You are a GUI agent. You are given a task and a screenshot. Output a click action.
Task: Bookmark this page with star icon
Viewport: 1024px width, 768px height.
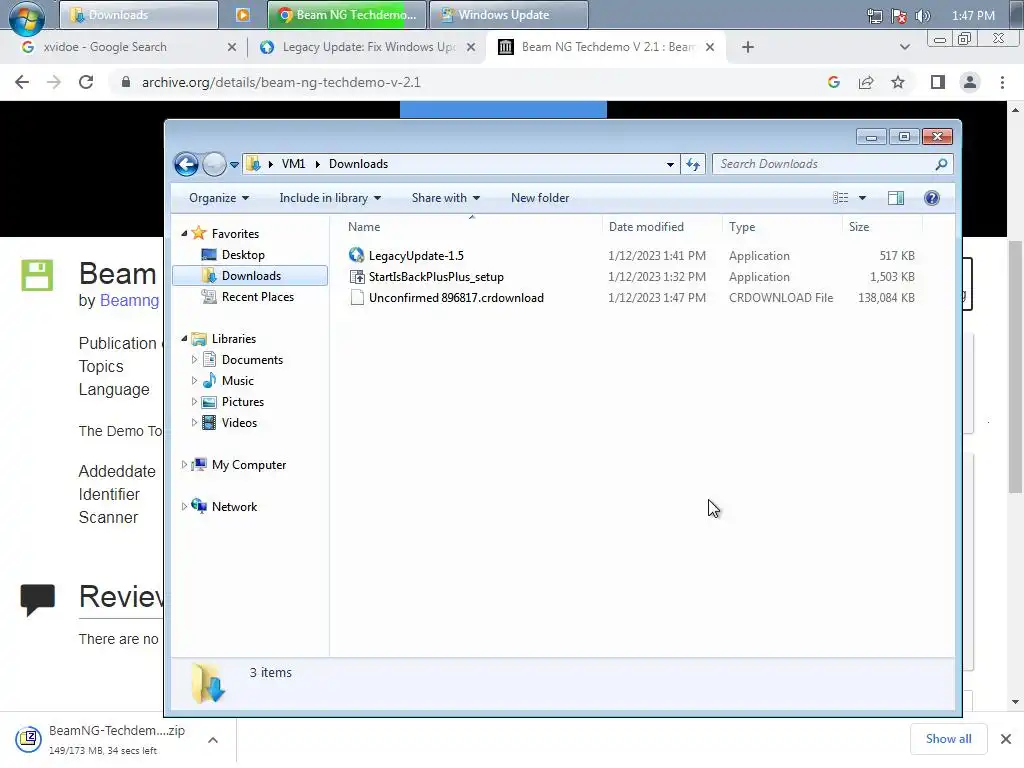(x=898, y=82)
